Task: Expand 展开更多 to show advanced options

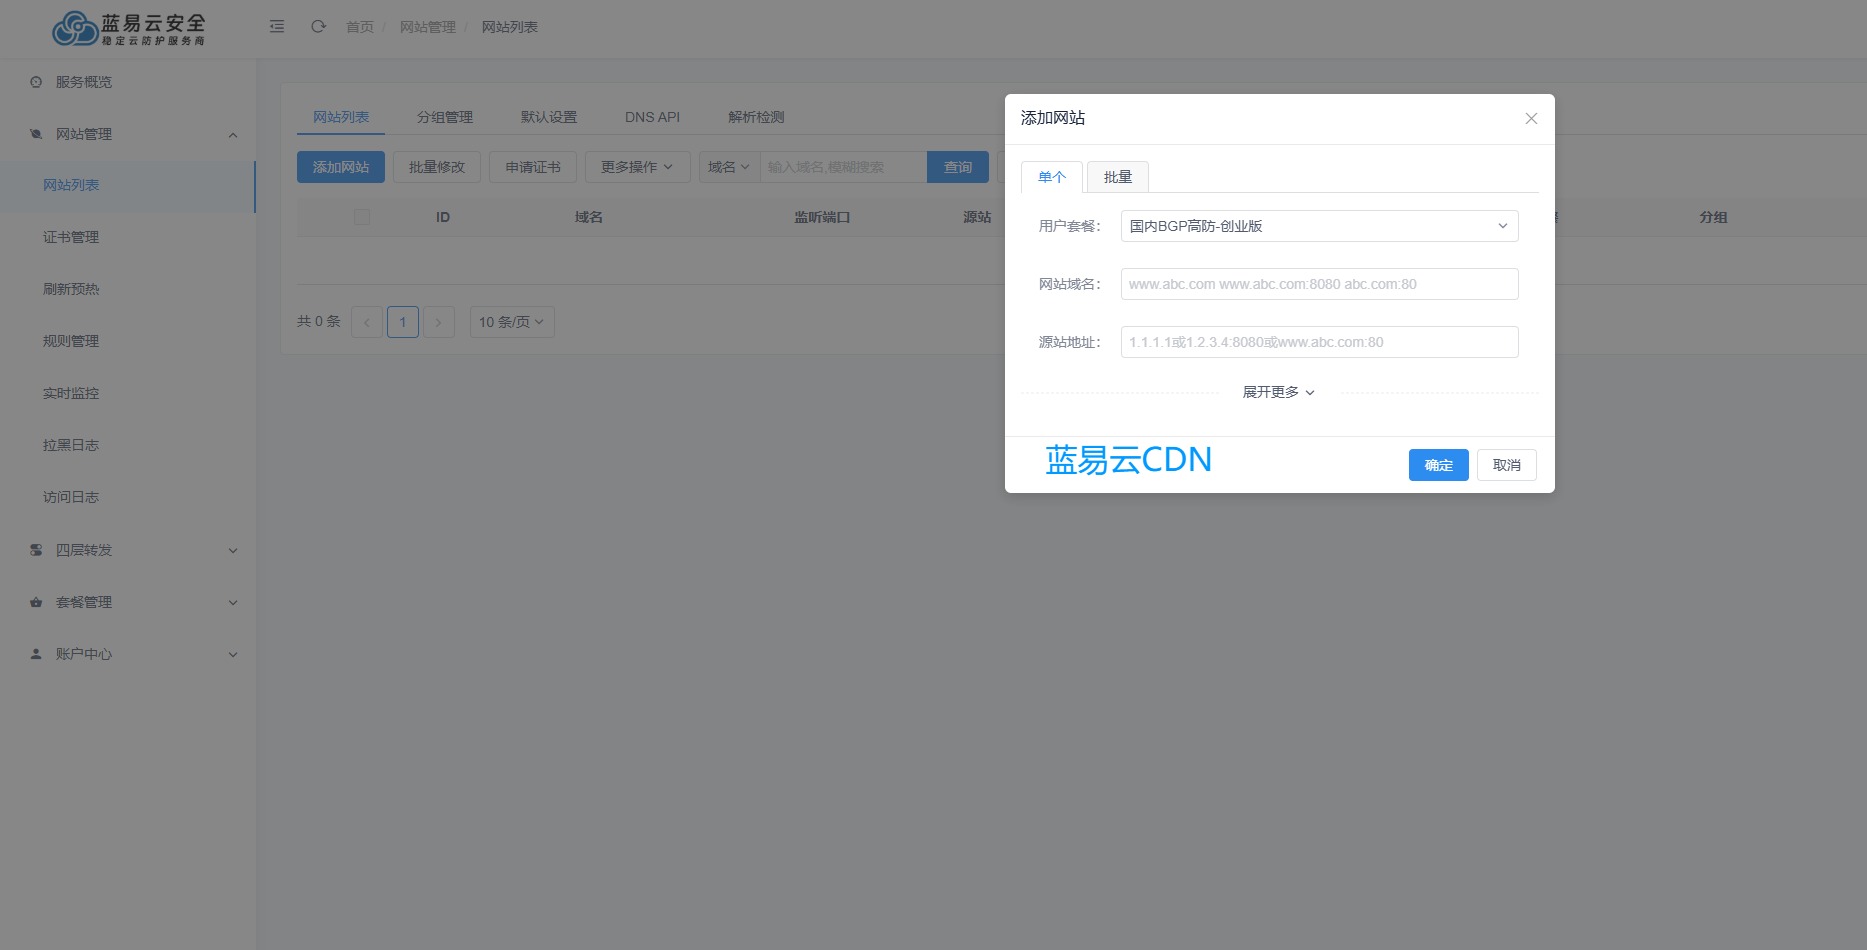Action: point(1278,391)
